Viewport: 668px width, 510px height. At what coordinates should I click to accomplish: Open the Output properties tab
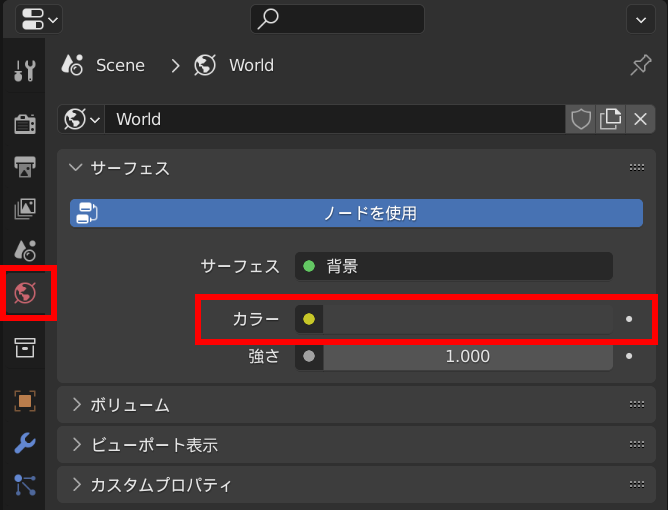pyautogui.click(x=24, y=166)
